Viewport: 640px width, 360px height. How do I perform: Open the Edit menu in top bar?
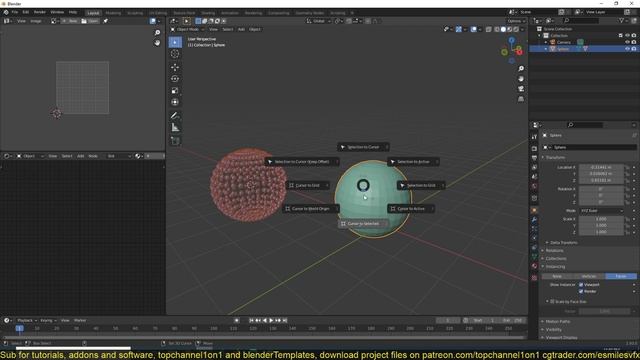pyautogui.click(x=26, y=12)
